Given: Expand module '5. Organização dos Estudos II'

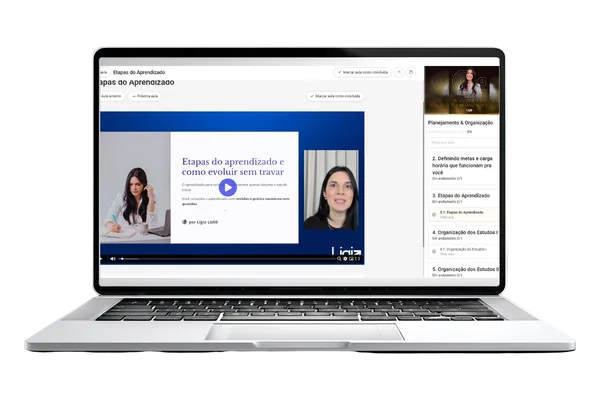Looking at the screenshot, I should point(463,271).
